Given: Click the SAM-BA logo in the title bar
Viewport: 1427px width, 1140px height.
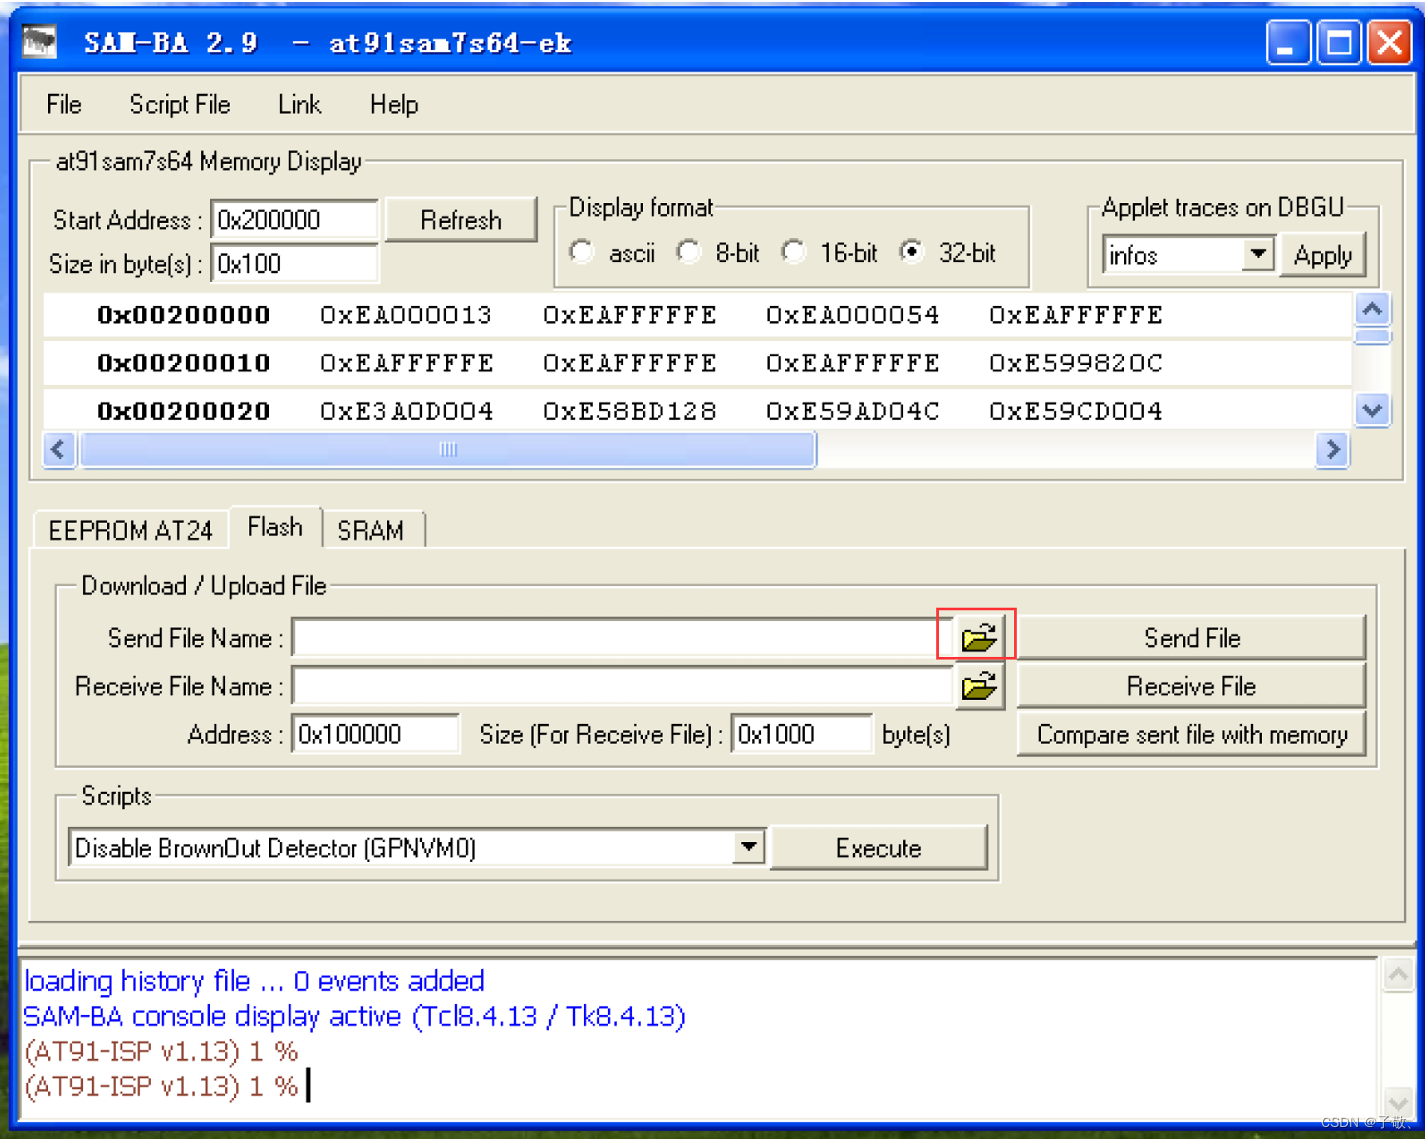Looking at the screenshot, I should [39, 41].
